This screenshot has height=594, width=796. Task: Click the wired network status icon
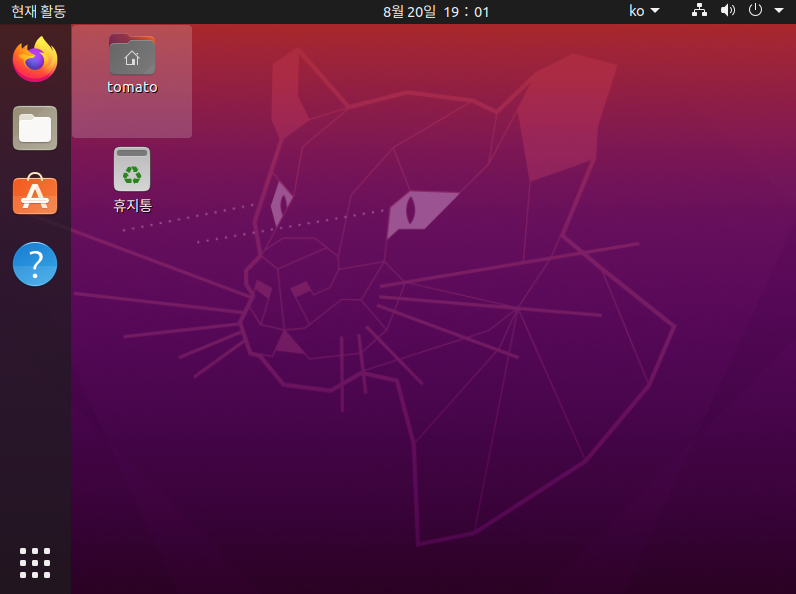coord(700,11)
